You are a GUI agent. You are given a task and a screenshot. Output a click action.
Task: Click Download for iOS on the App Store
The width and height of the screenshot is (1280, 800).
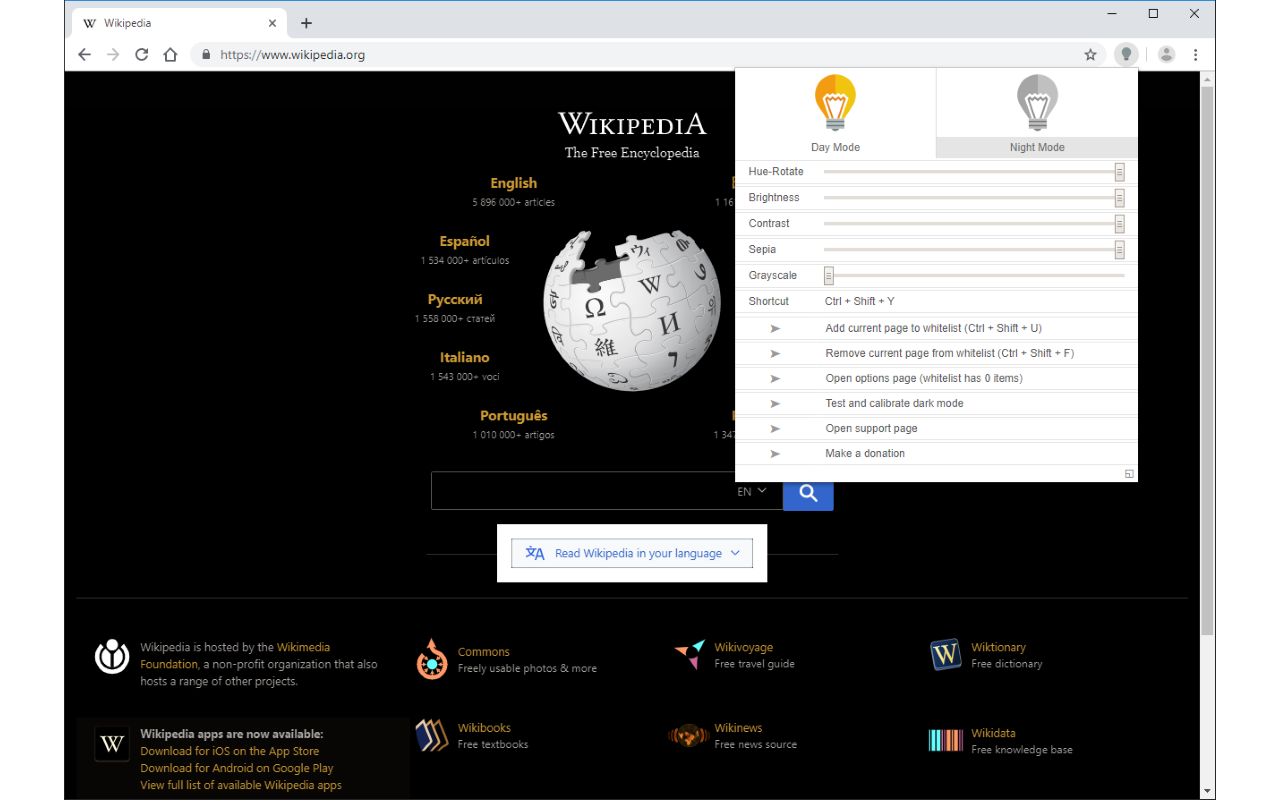point(231,750)
